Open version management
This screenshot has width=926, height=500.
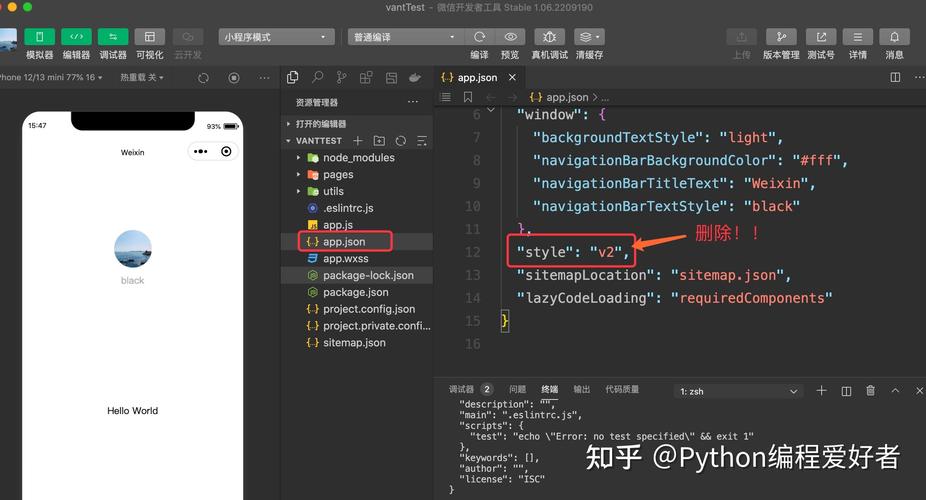click(x=781, y=37)
